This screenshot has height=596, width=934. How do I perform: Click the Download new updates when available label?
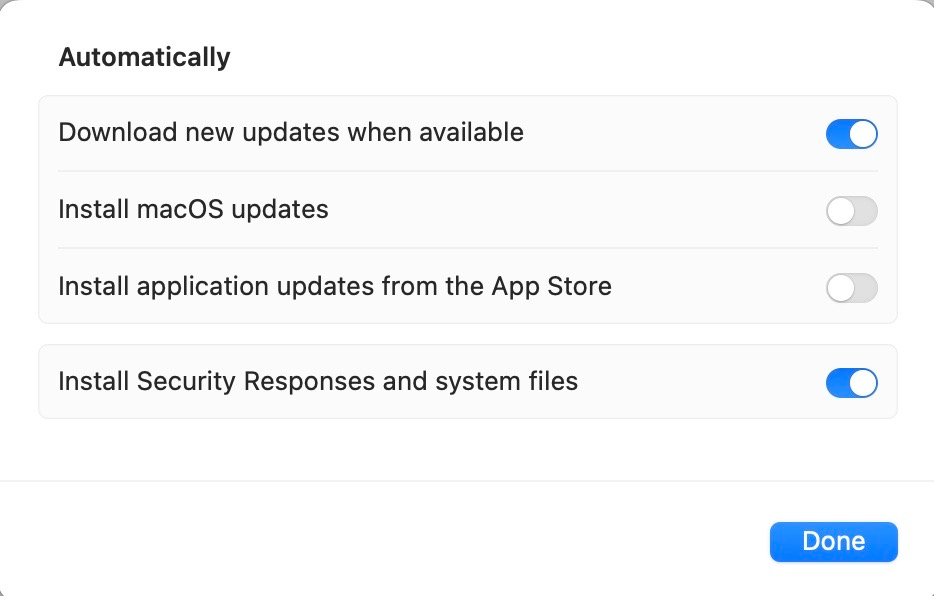[x=291, y=133]
